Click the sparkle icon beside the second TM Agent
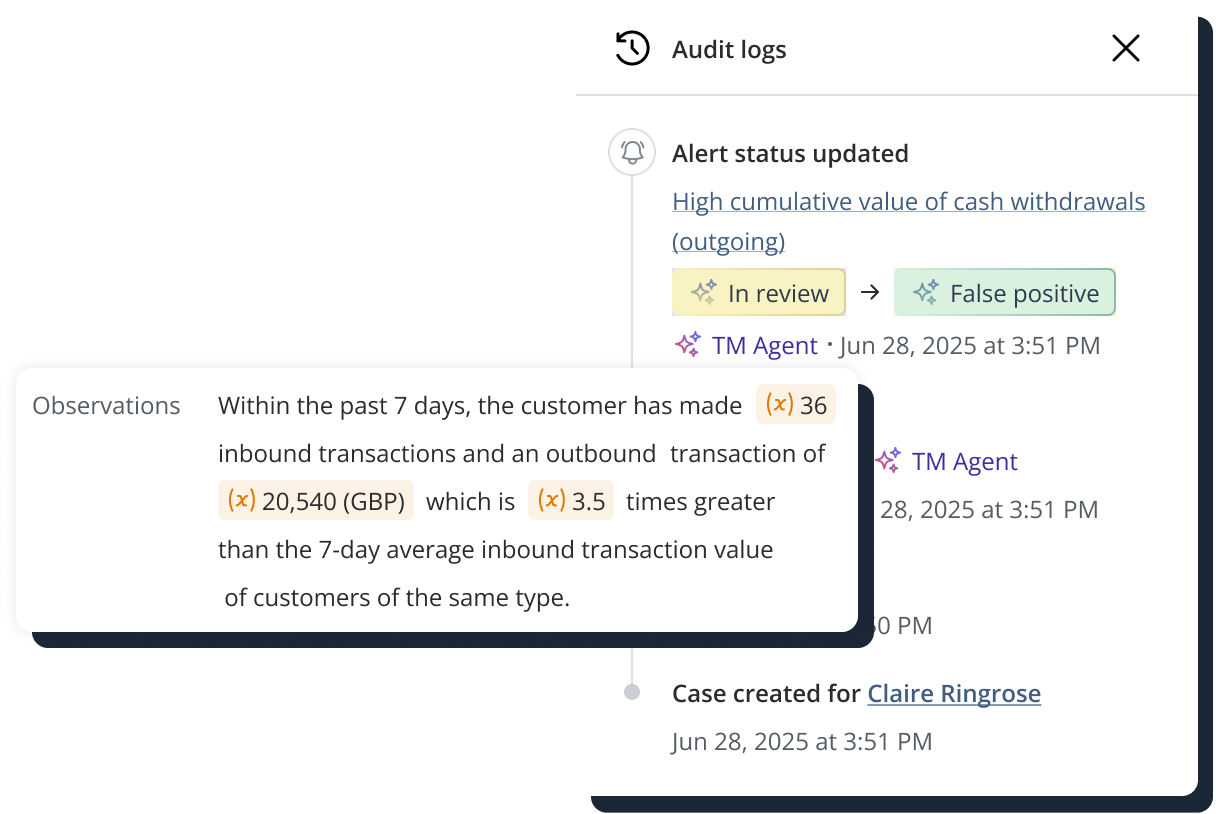 point(888,461)
